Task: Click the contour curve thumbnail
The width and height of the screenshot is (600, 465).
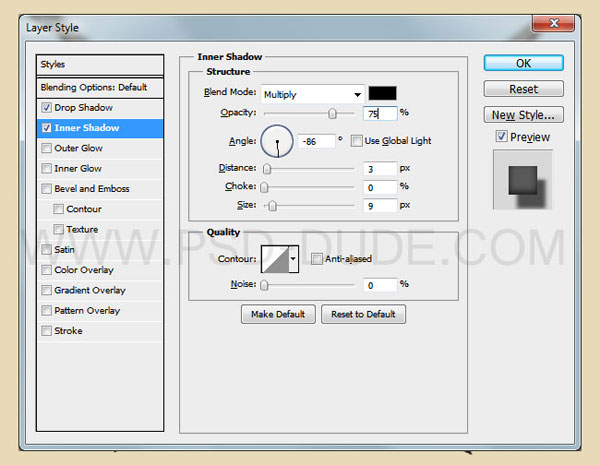Action: (275, 259)
